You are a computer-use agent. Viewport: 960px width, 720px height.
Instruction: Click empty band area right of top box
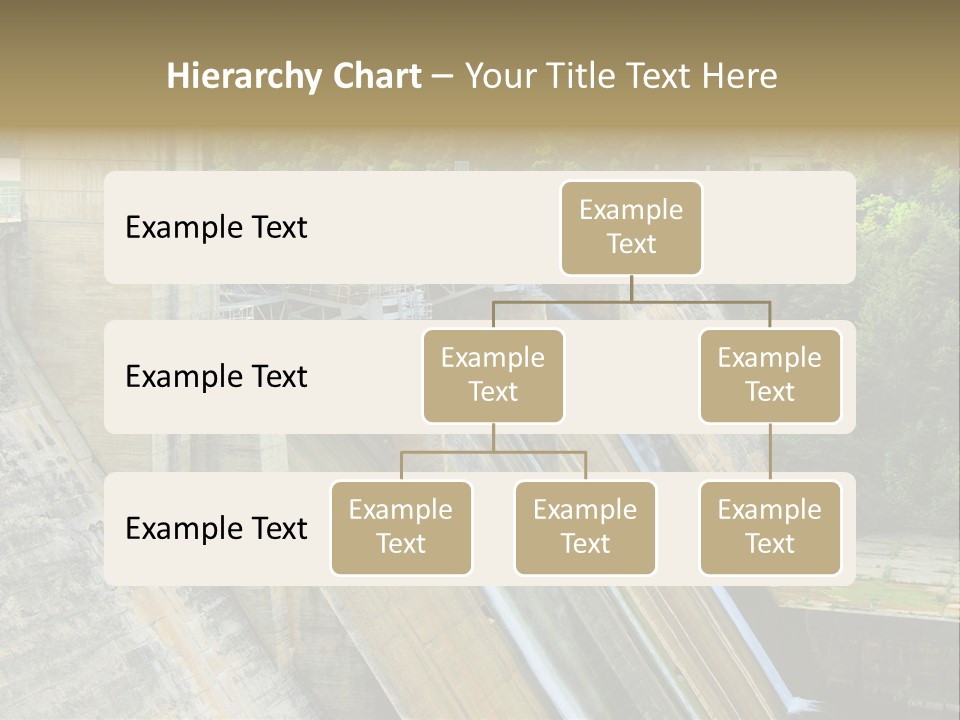[x=780, y=228]
